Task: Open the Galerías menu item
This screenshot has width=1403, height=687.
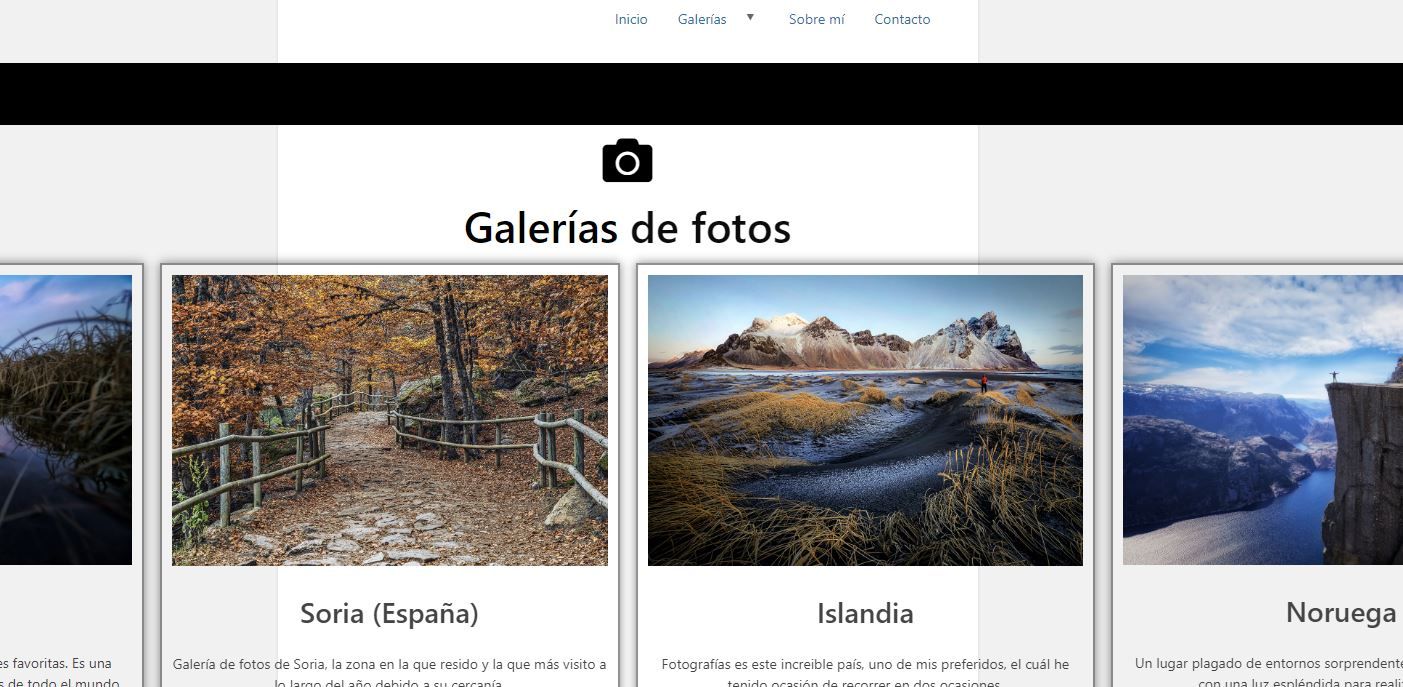Action: (702, 19)
